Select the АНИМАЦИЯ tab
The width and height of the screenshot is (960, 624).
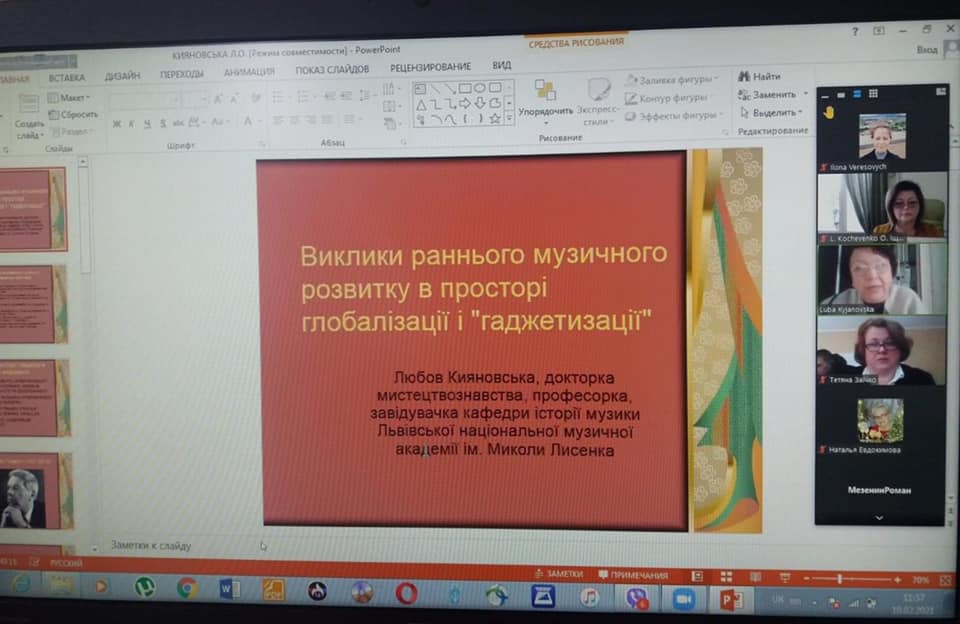click(249, 72)
